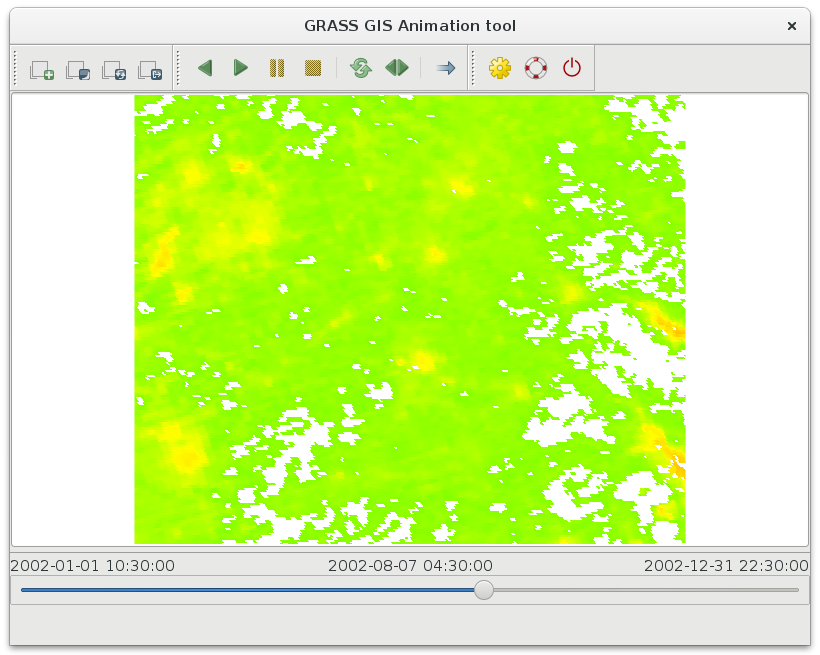Click the unfilled grey part of time slider
The image size is (820, 655).
point(646,590)
